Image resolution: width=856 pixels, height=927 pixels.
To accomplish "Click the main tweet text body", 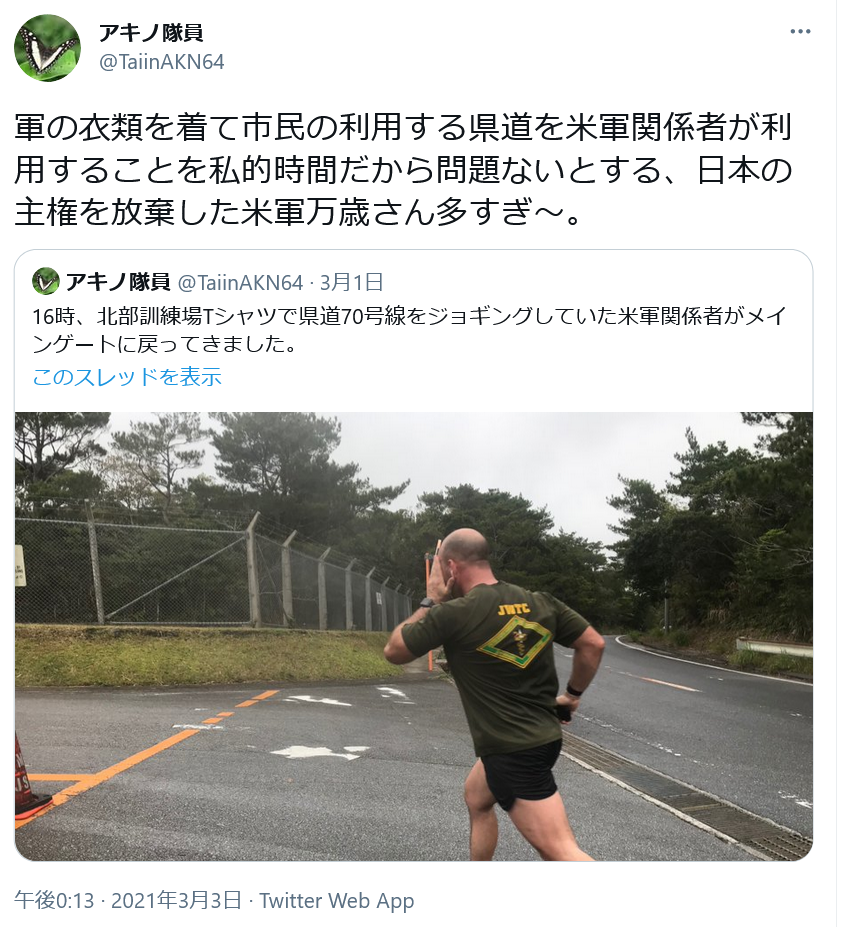I will pyautogui.click(x=403, y=170).
